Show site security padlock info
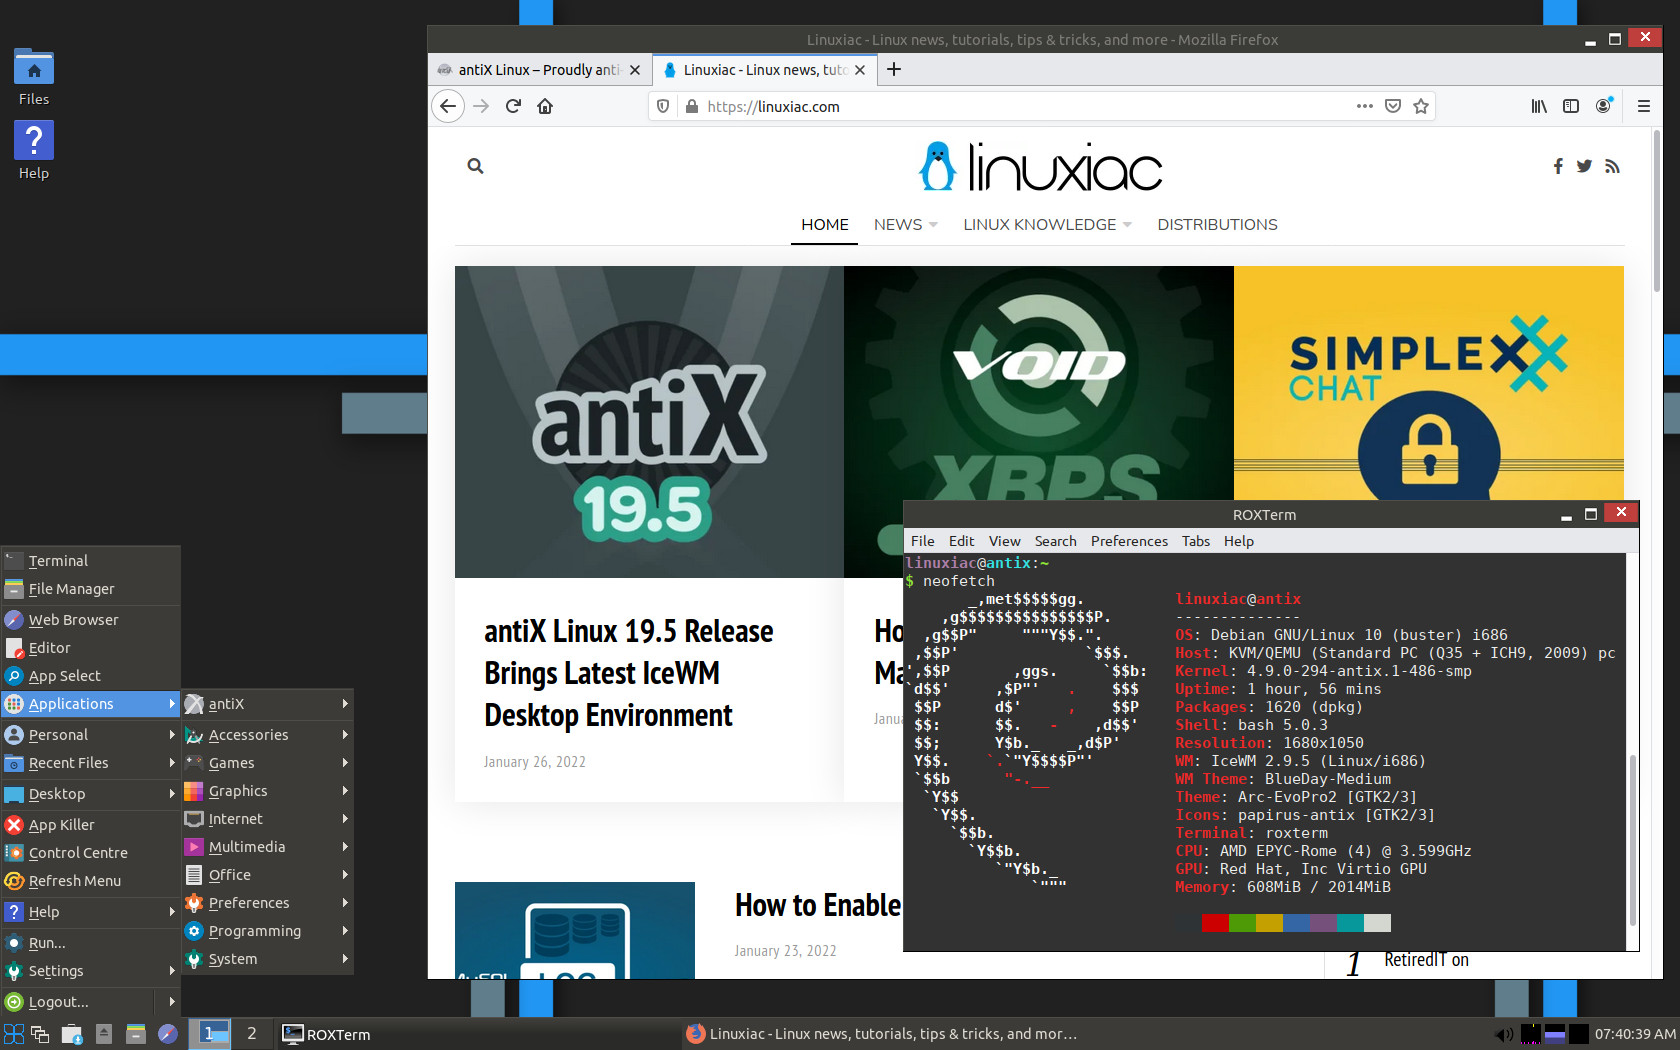1680x1050 pixels. coord(690,106)
